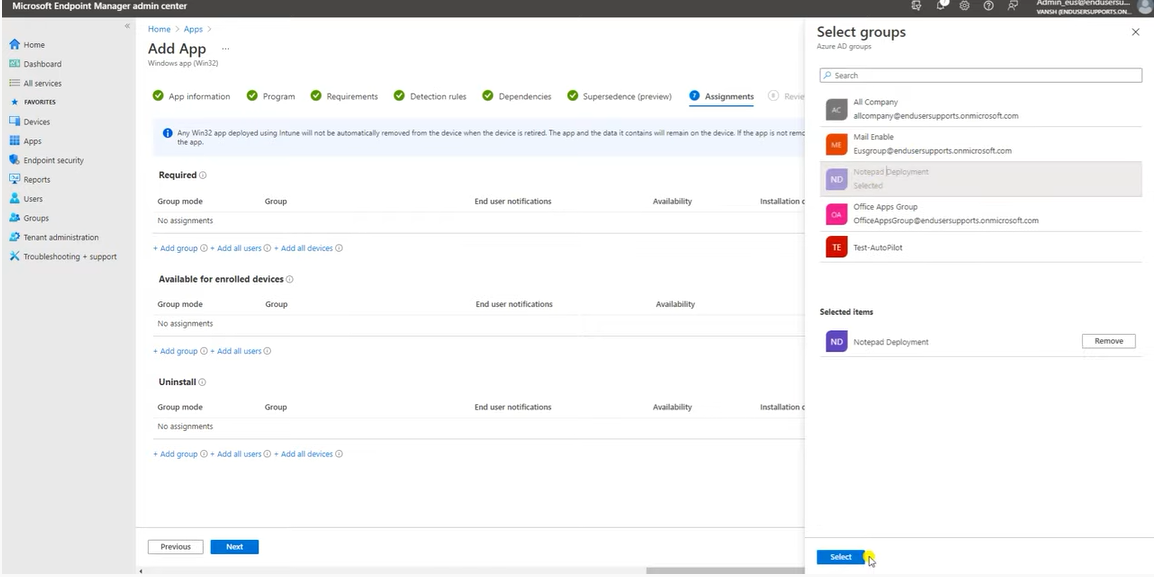Add group under Required section
The image size is (1154, 577).
175,249
